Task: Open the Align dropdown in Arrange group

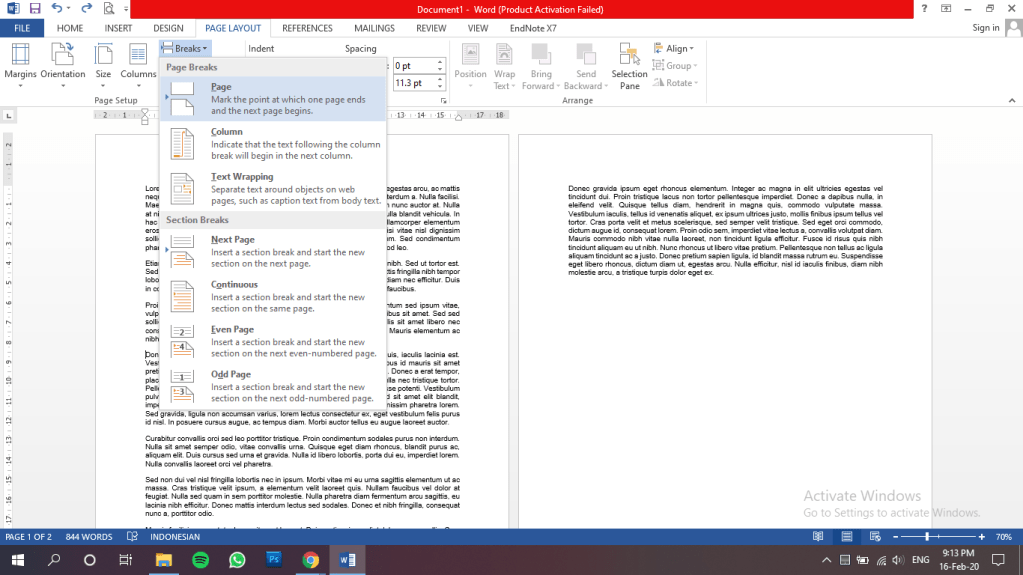Action: click(675, 48)
